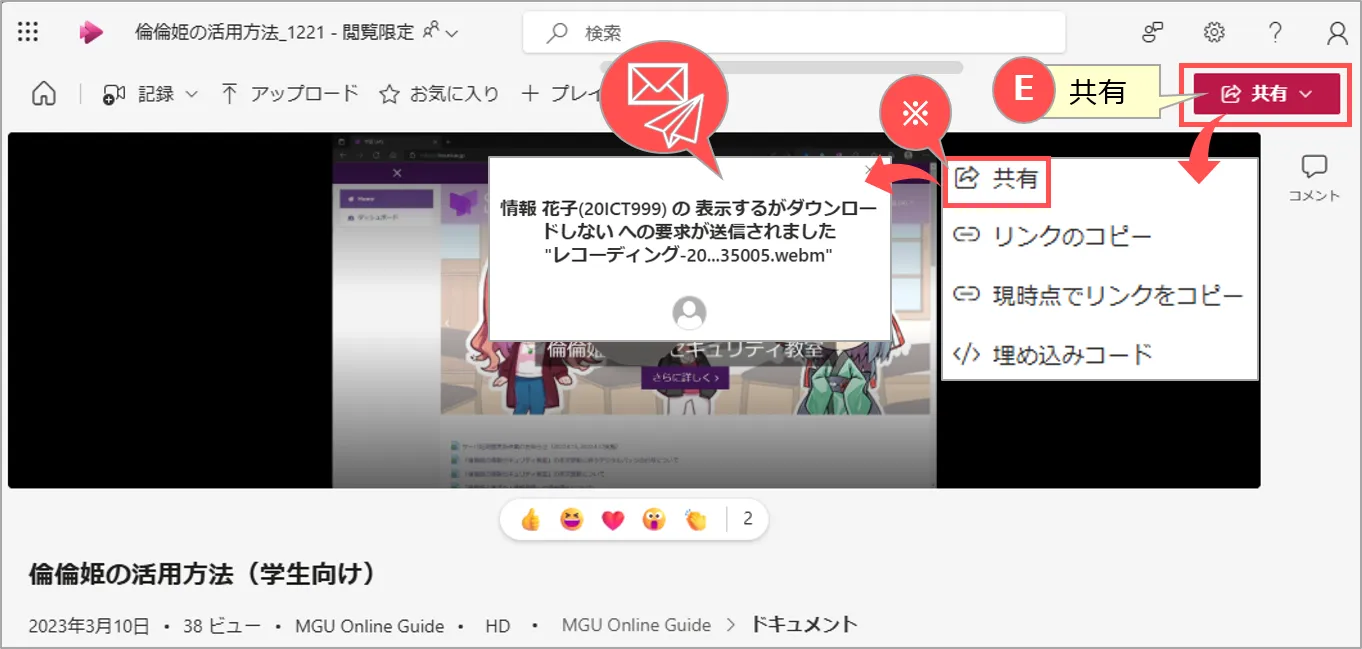This screenshot has height=649, width=1362.
Task: React with the laughing face emoji
Action: [x=571, y=520]
